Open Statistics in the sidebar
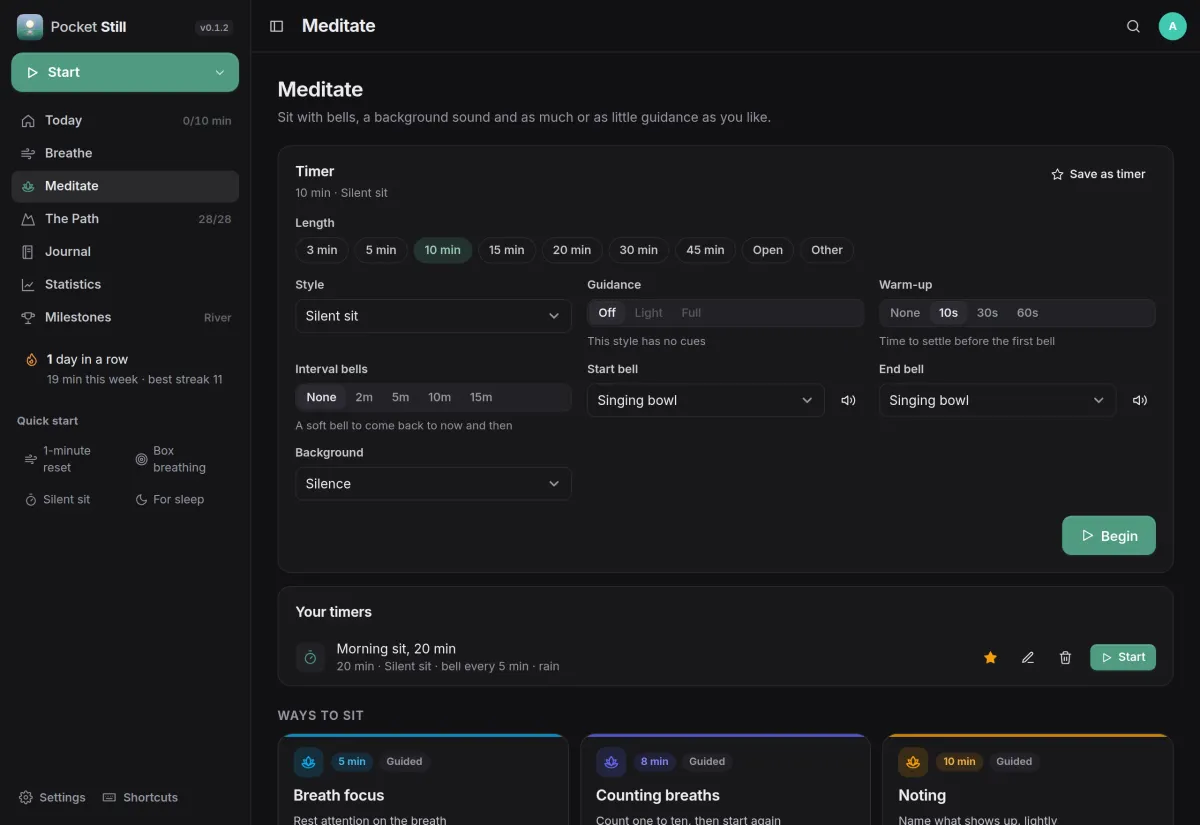This screenshot has width=1200, height=825. pos(125,284)
